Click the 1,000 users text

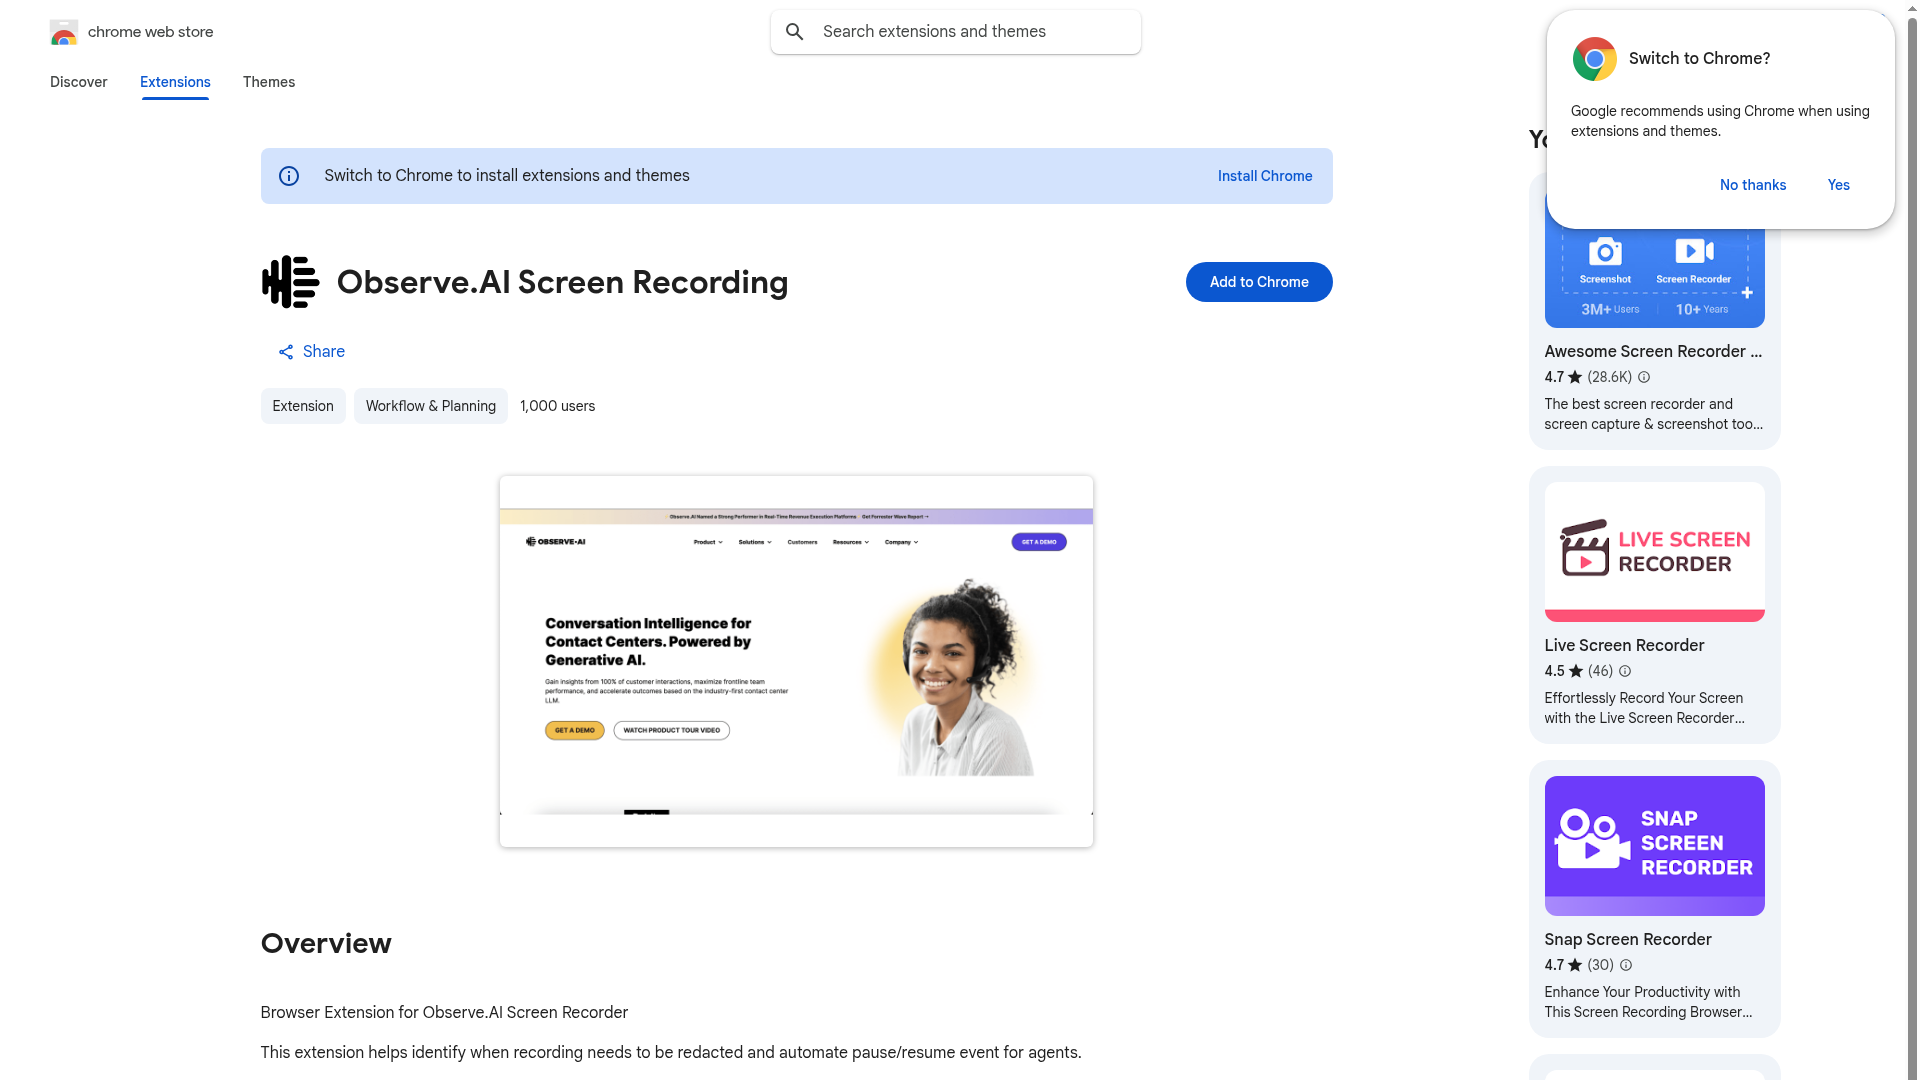pos(558,406)
